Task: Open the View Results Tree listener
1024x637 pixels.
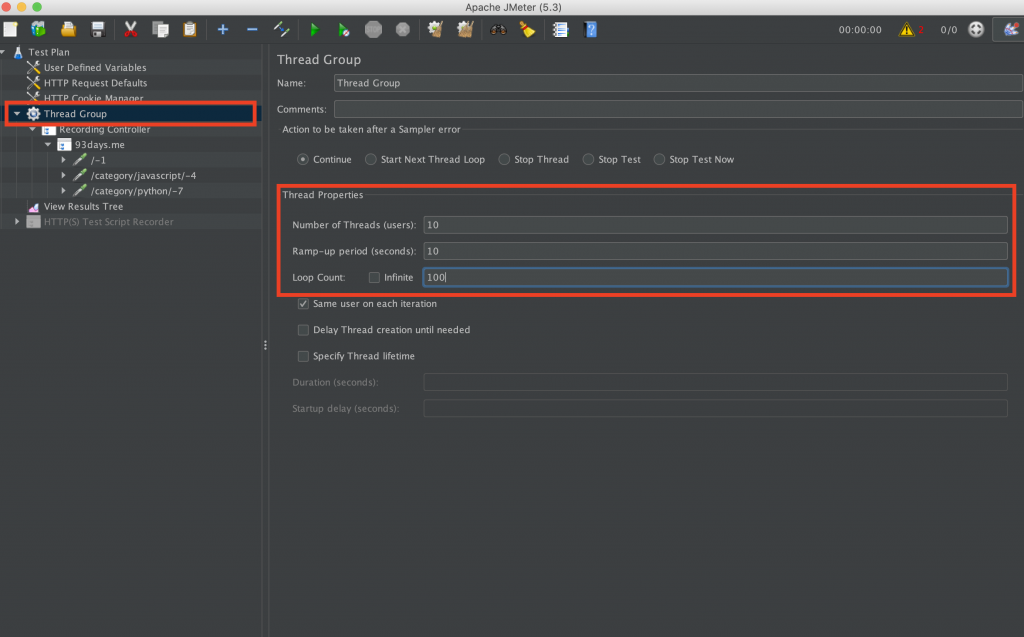Action: pyautogui.click(x=83, y=206)
